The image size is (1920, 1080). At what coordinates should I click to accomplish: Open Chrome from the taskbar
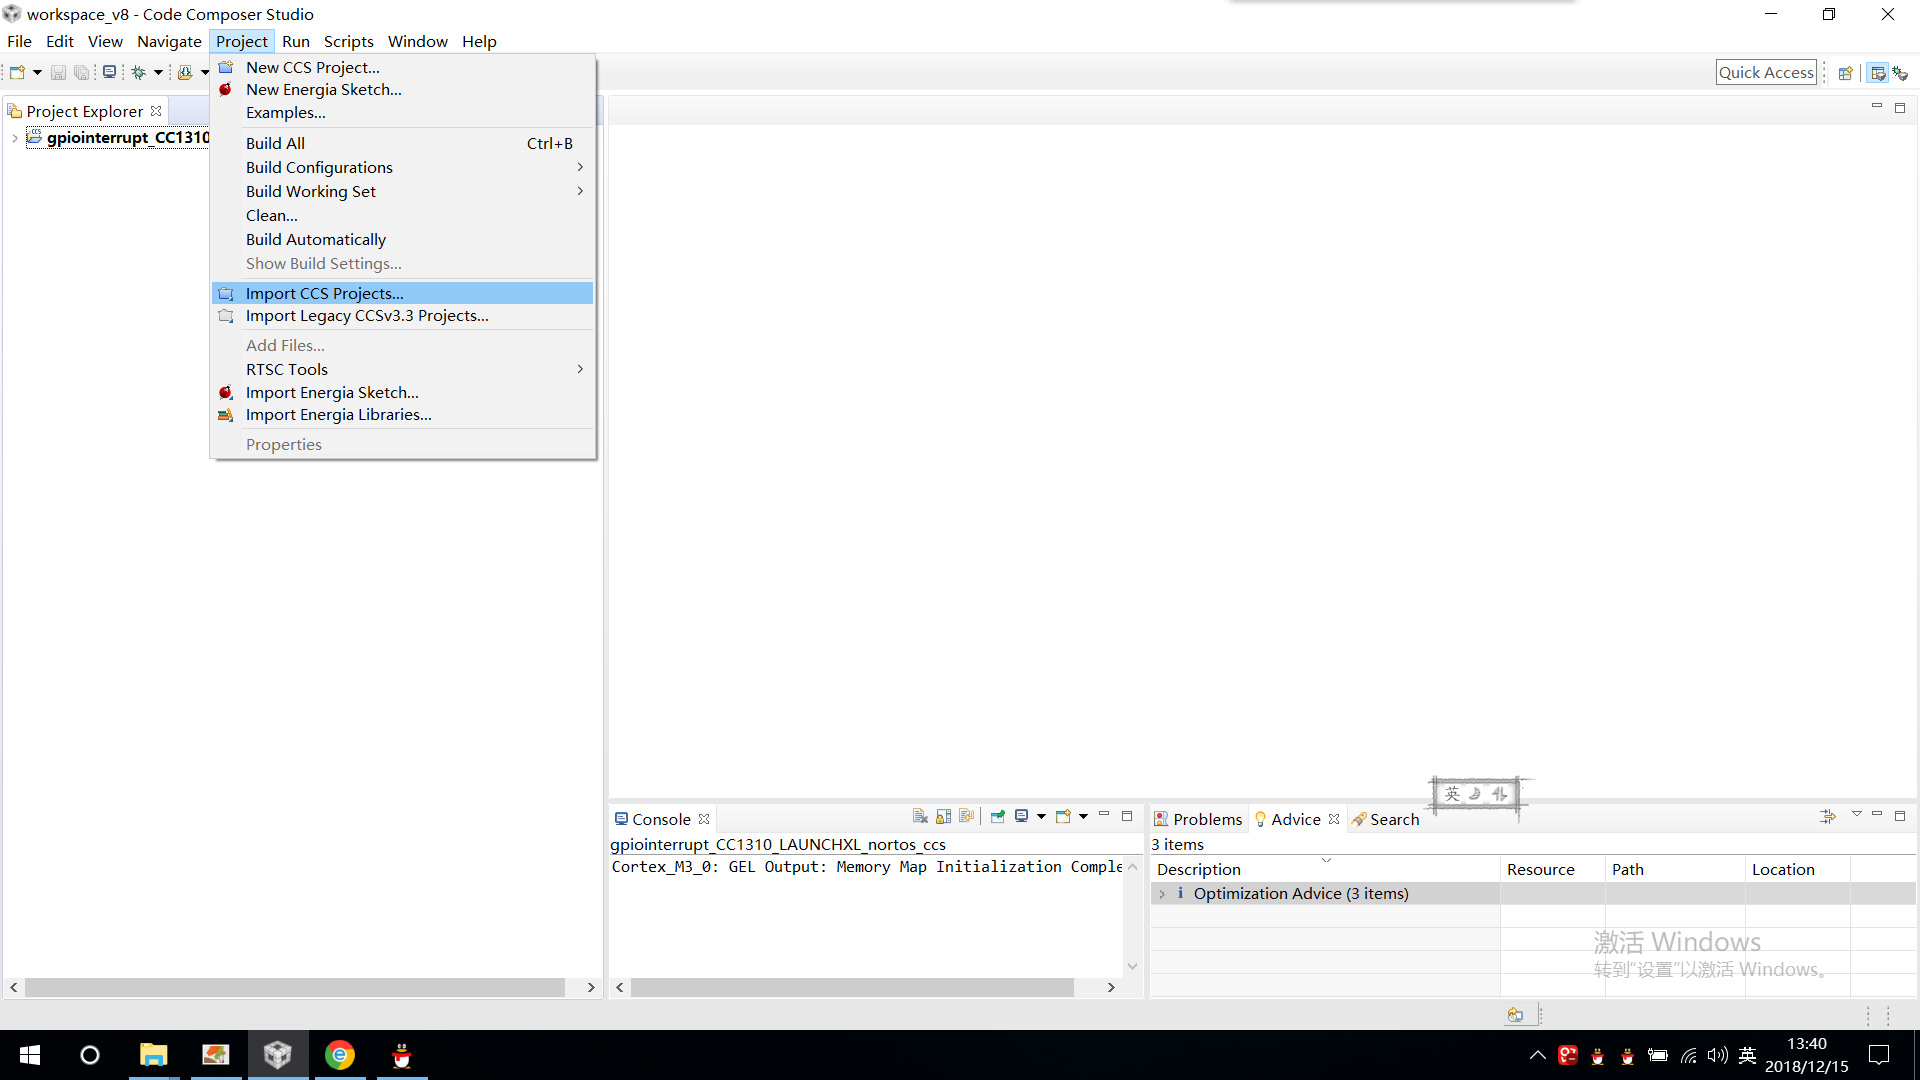(x=339, y=1055)
